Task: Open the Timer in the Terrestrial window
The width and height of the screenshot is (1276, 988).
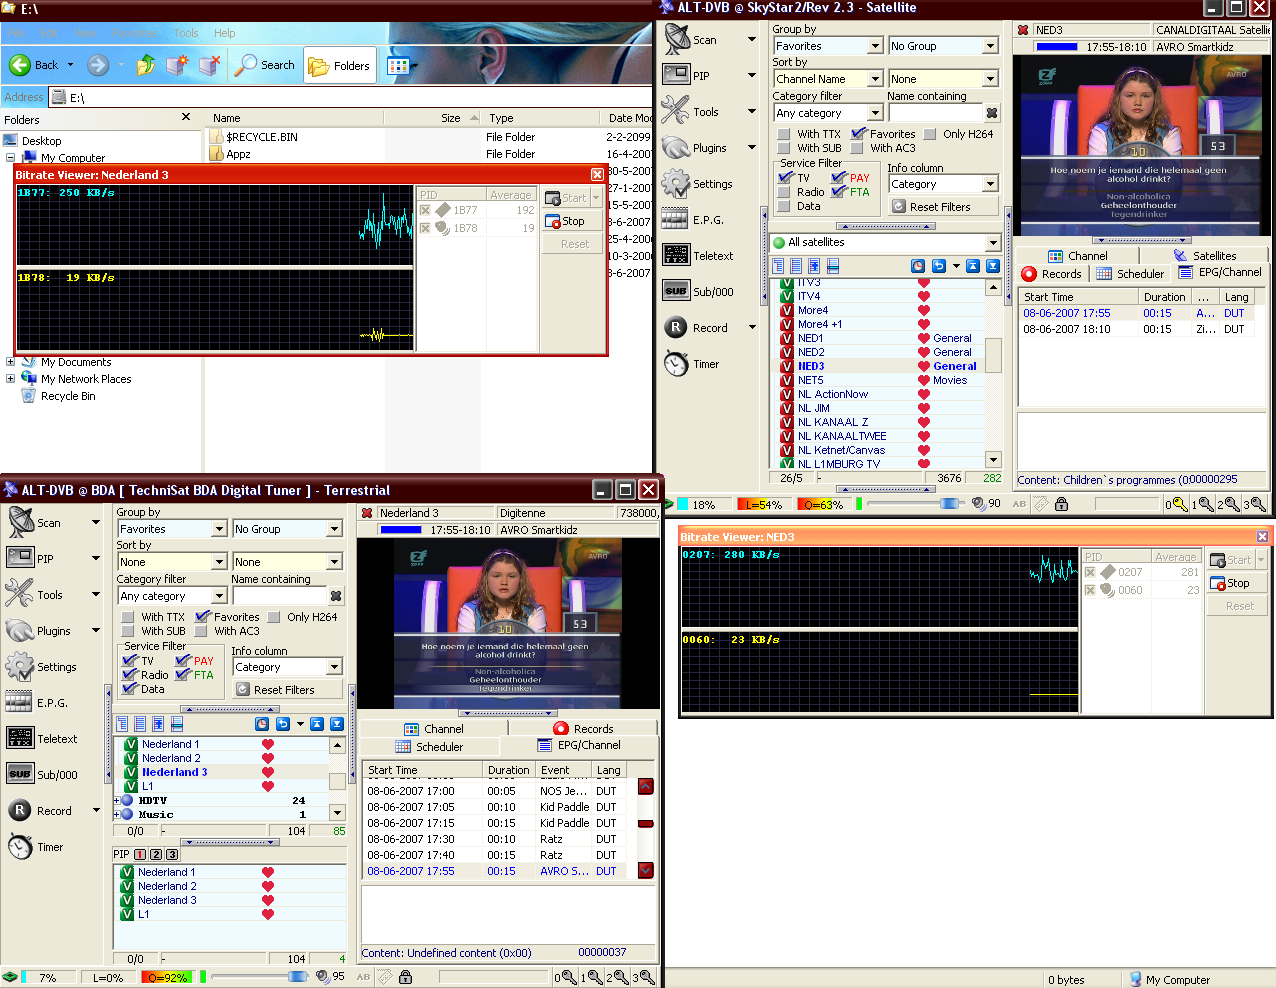Action: [20, 847]
